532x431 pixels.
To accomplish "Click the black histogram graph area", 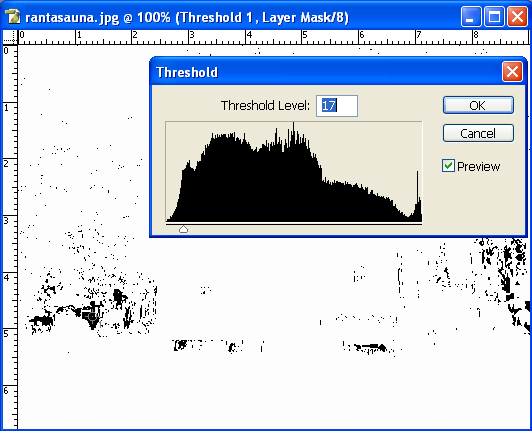I will tap(294, 172).
